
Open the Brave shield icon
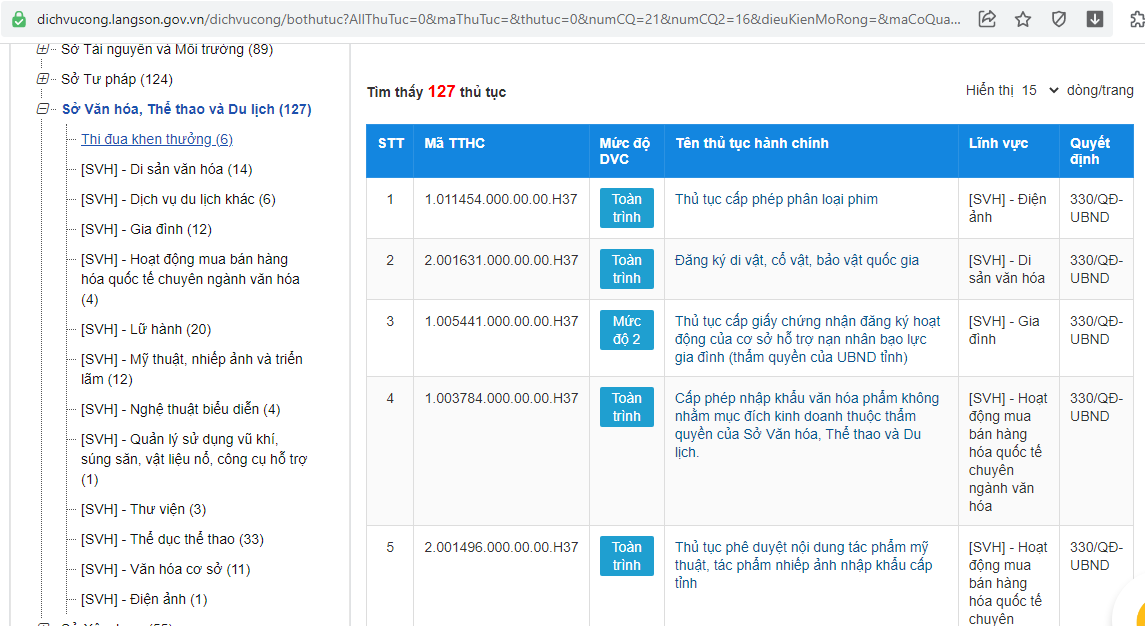[x=1059, y=19]
